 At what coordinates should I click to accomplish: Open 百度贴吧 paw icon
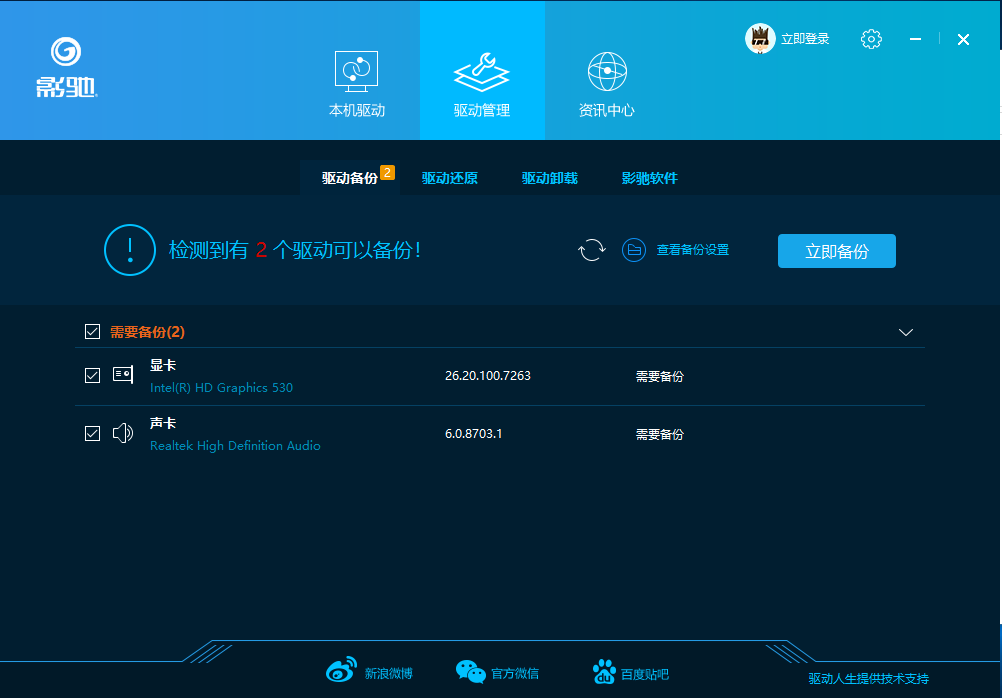click(x=604, y=672)
